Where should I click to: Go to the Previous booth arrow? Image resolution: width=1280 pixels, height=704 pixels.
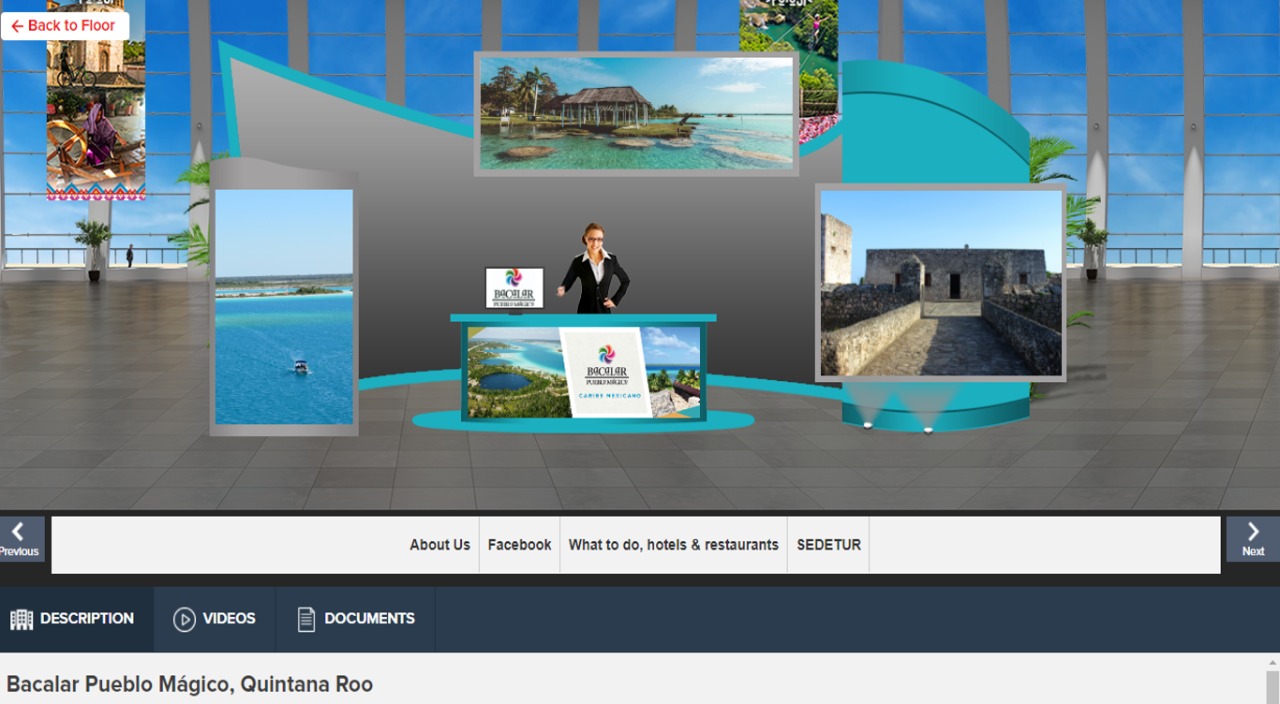point(21,539)
